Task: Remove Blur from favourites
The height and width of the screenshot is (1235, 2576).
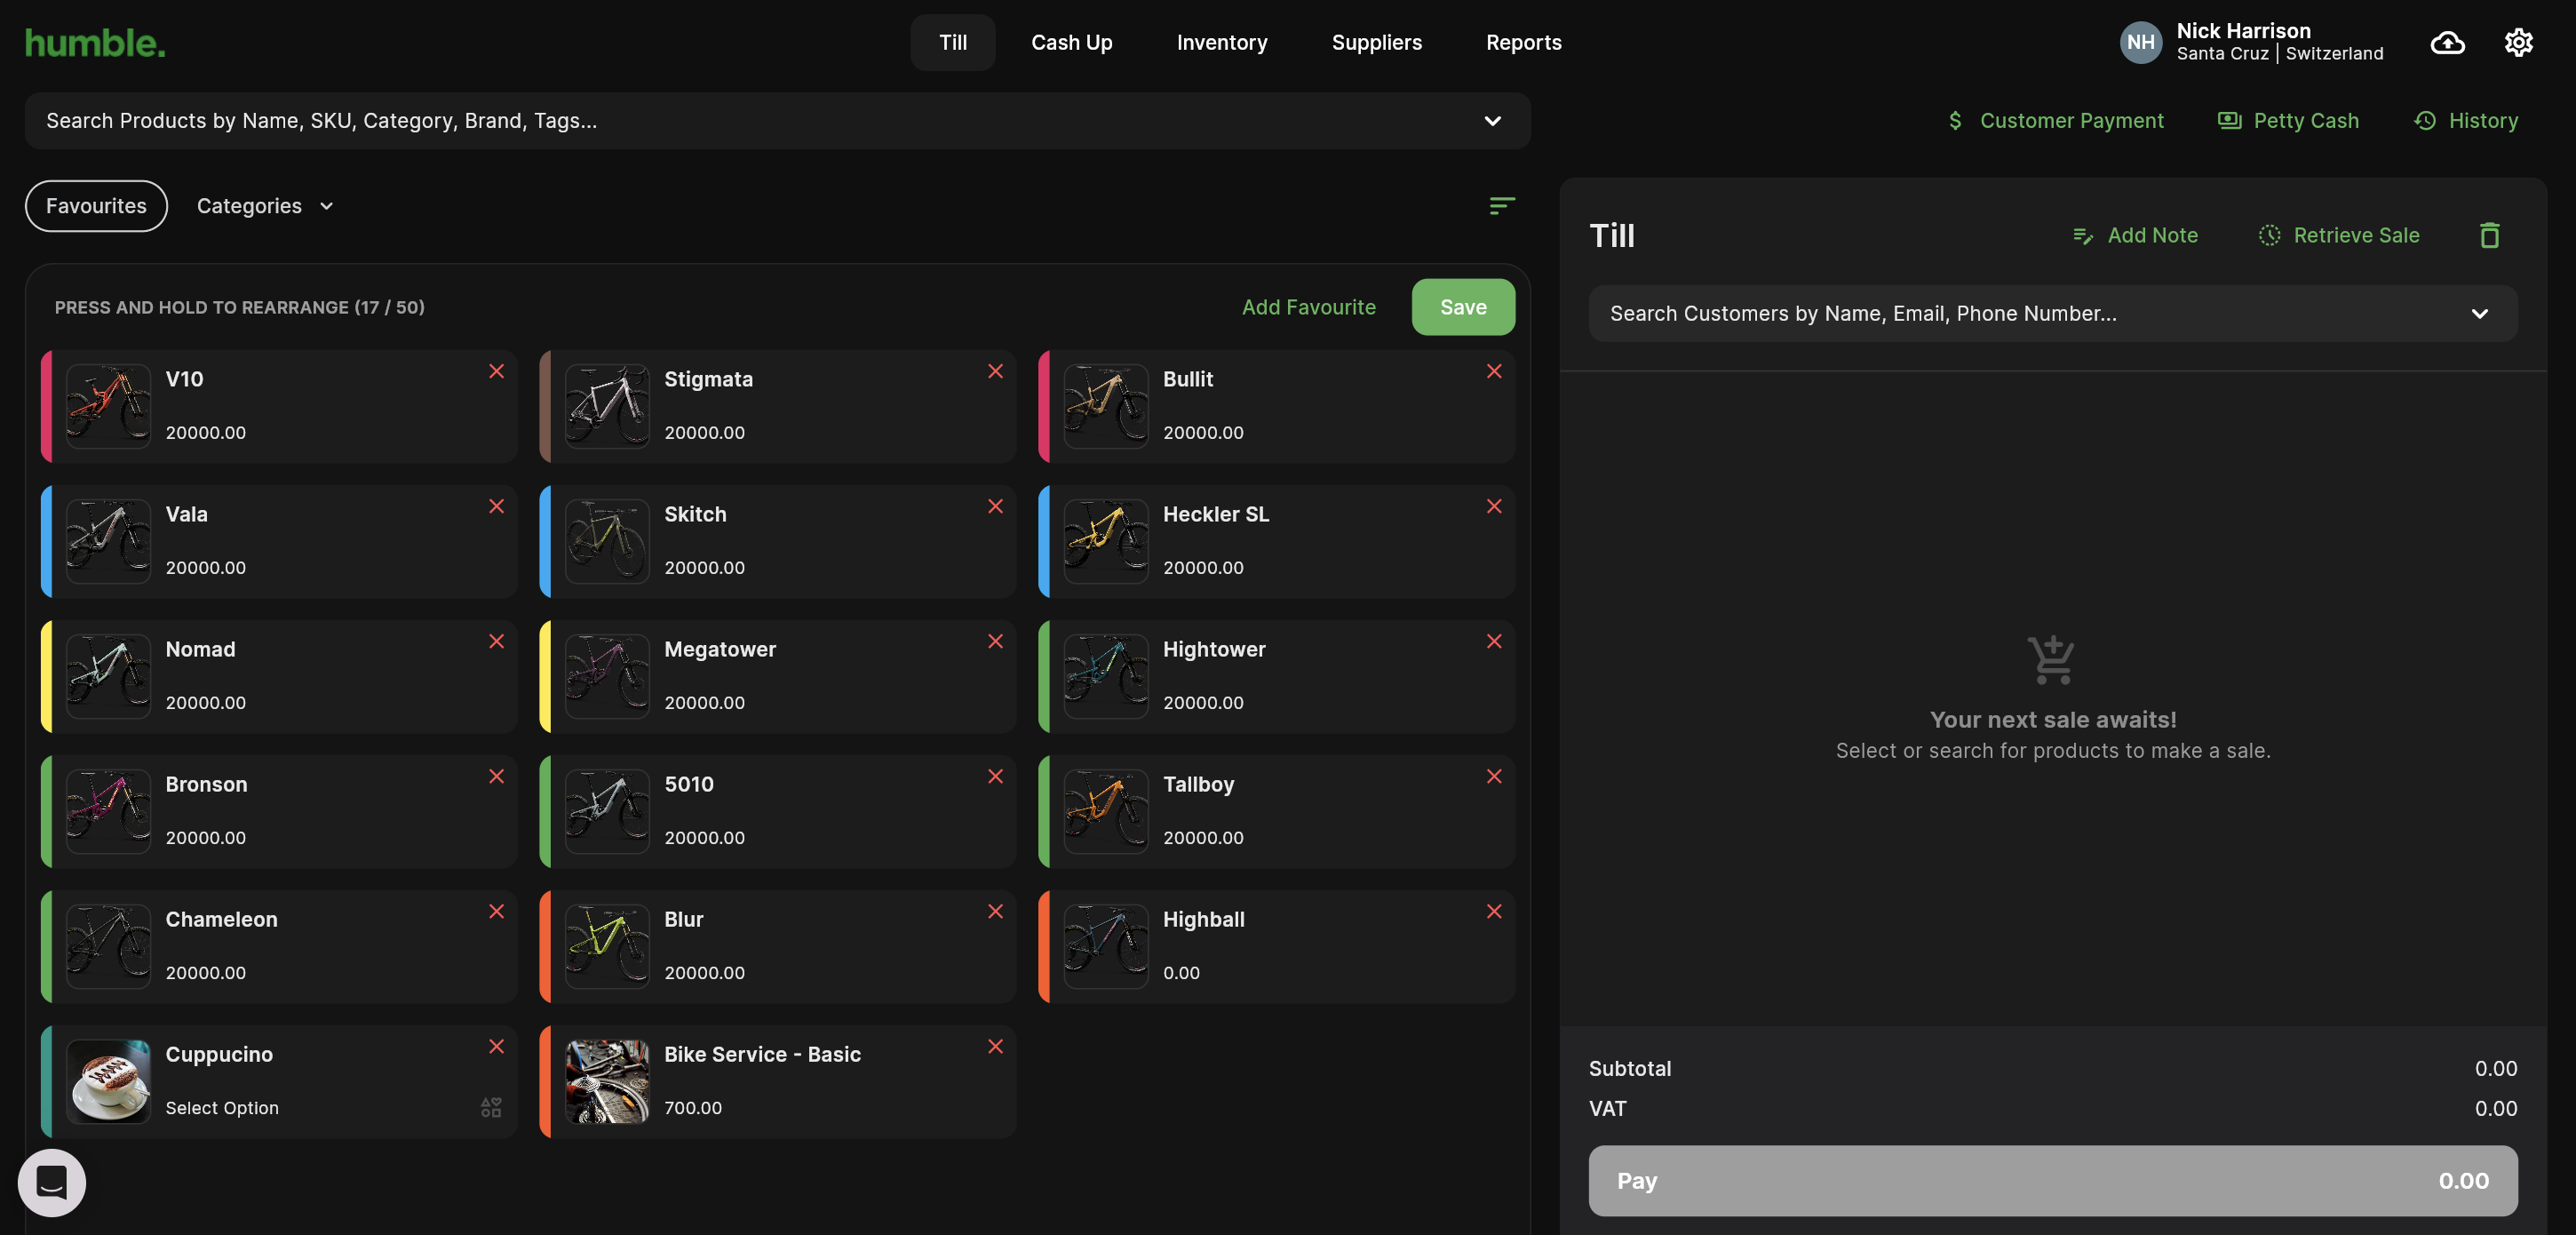Action: pos(995,911)
